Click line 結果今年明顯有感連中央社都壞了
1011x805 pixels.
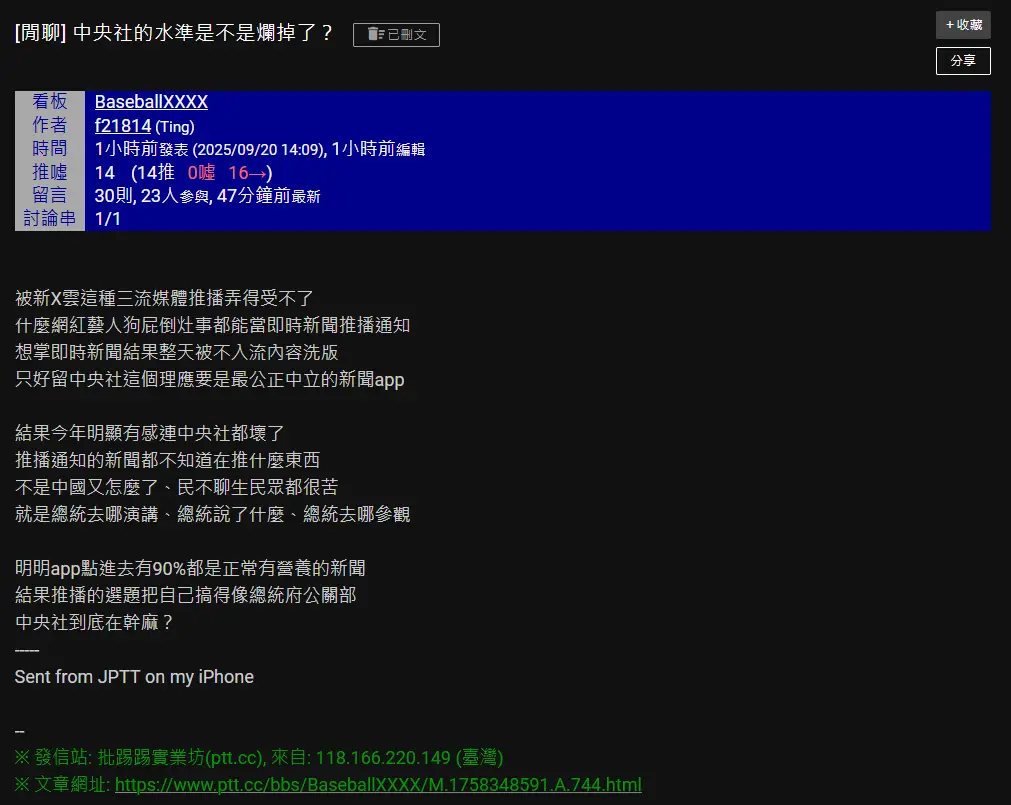[x=150, y=433]
